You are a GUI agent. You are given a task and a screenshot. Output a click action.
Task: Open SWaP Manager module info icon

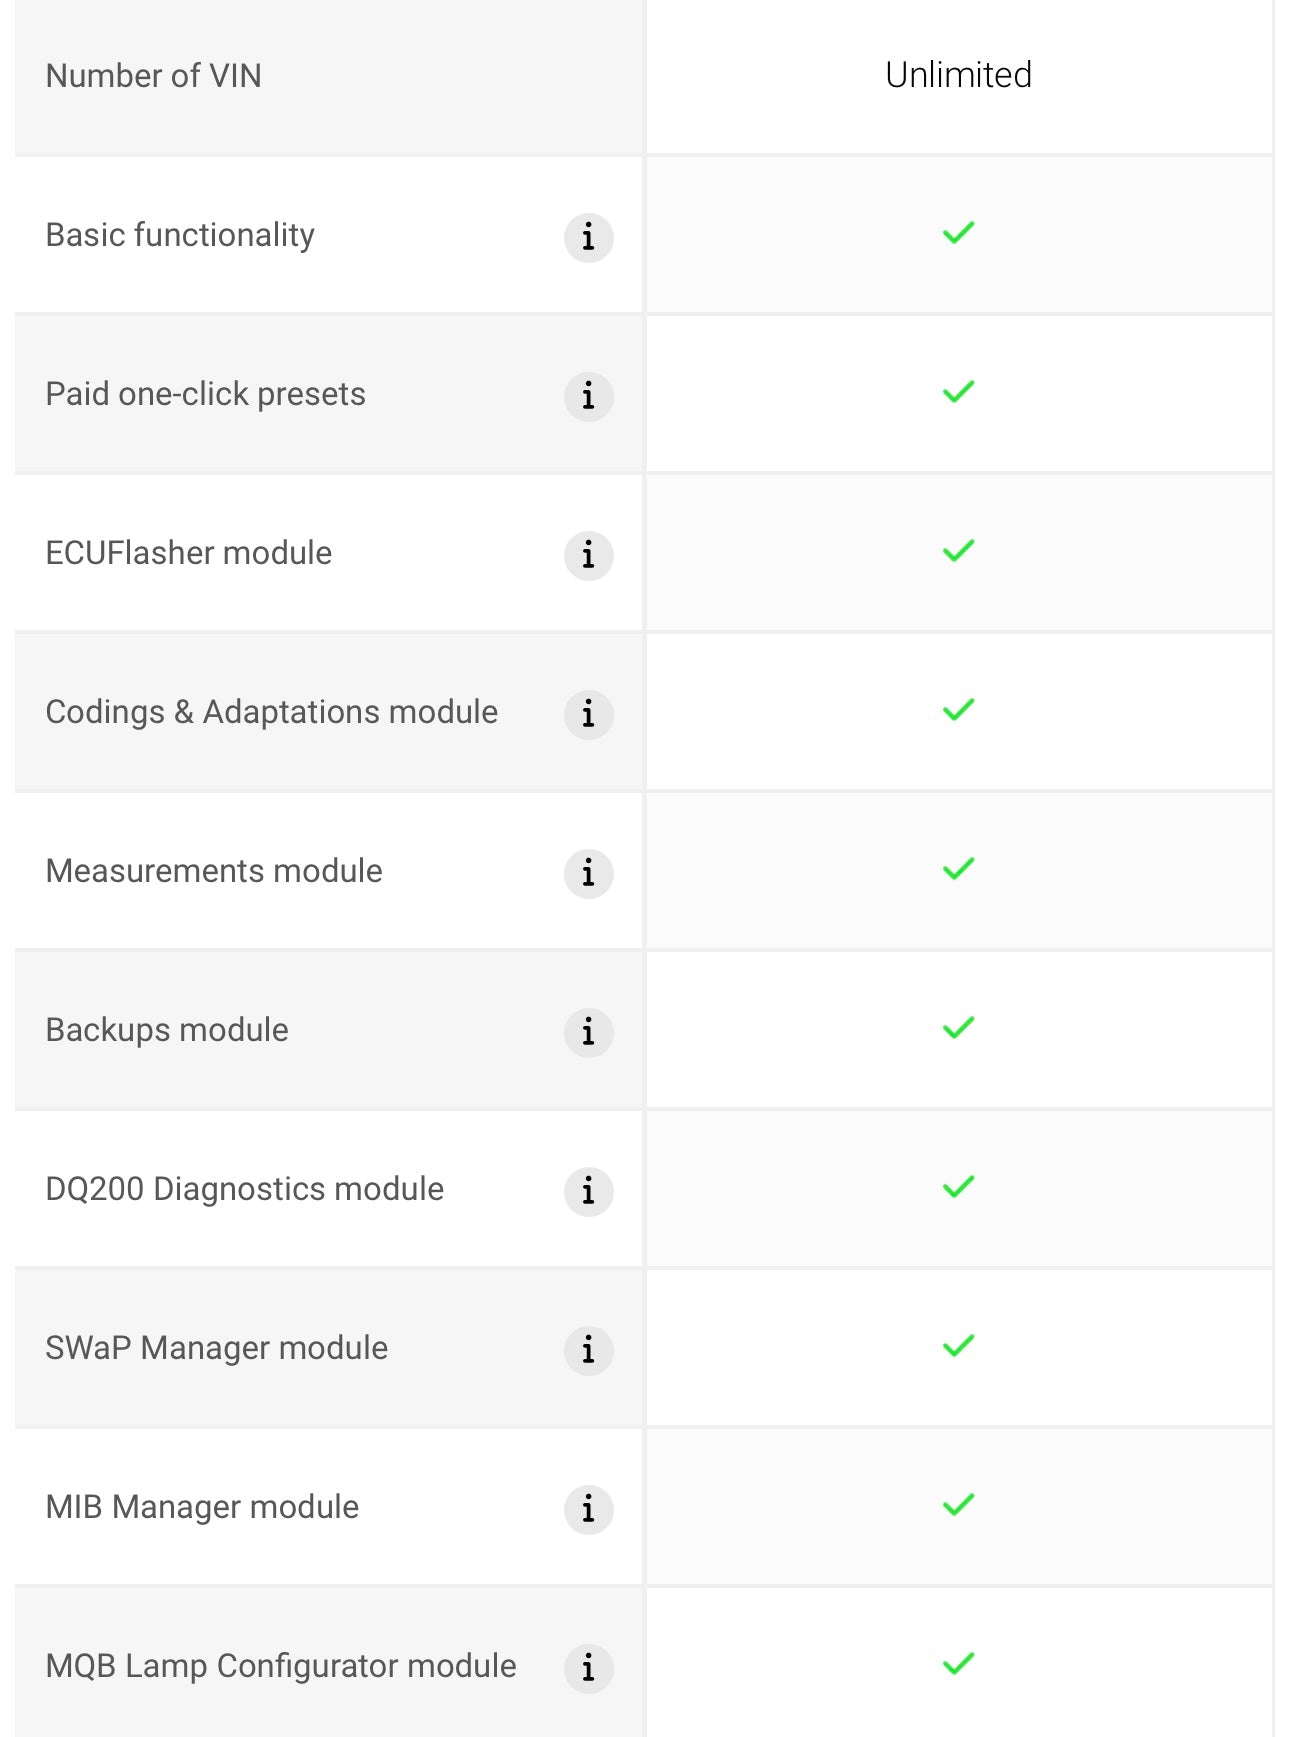[x=588, y=1351]
